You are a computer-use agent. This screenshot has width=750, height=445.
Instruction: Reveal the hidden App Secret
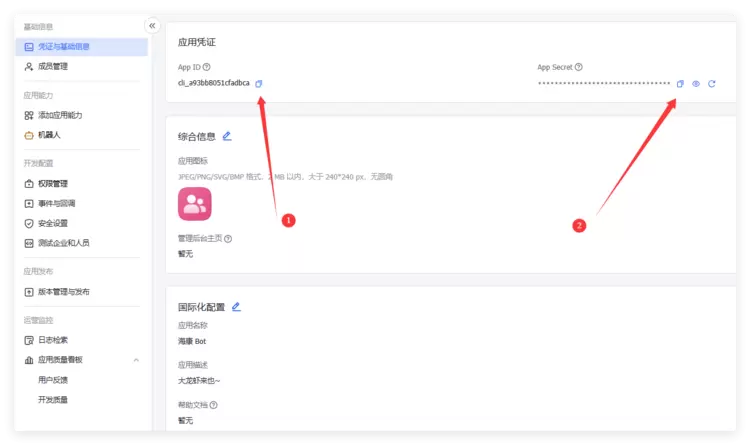pyautogui.click(x=696, y=83)
